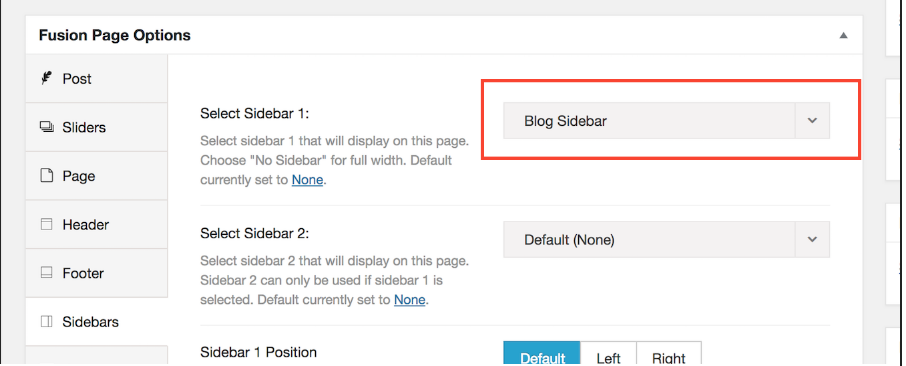This screenshot has height=366, width=906.
Task: Switch to the Header options tab
Action: [96, 224]
